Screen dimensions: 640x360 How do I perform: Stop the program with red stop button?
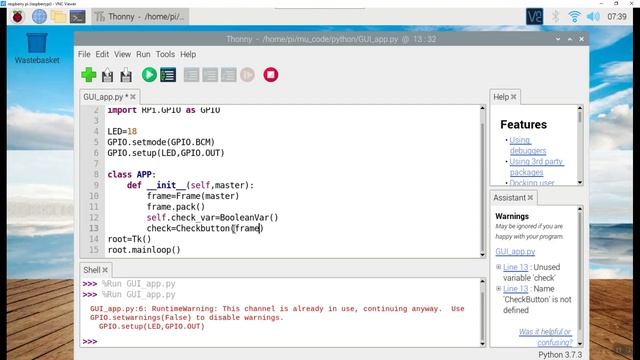271,75
